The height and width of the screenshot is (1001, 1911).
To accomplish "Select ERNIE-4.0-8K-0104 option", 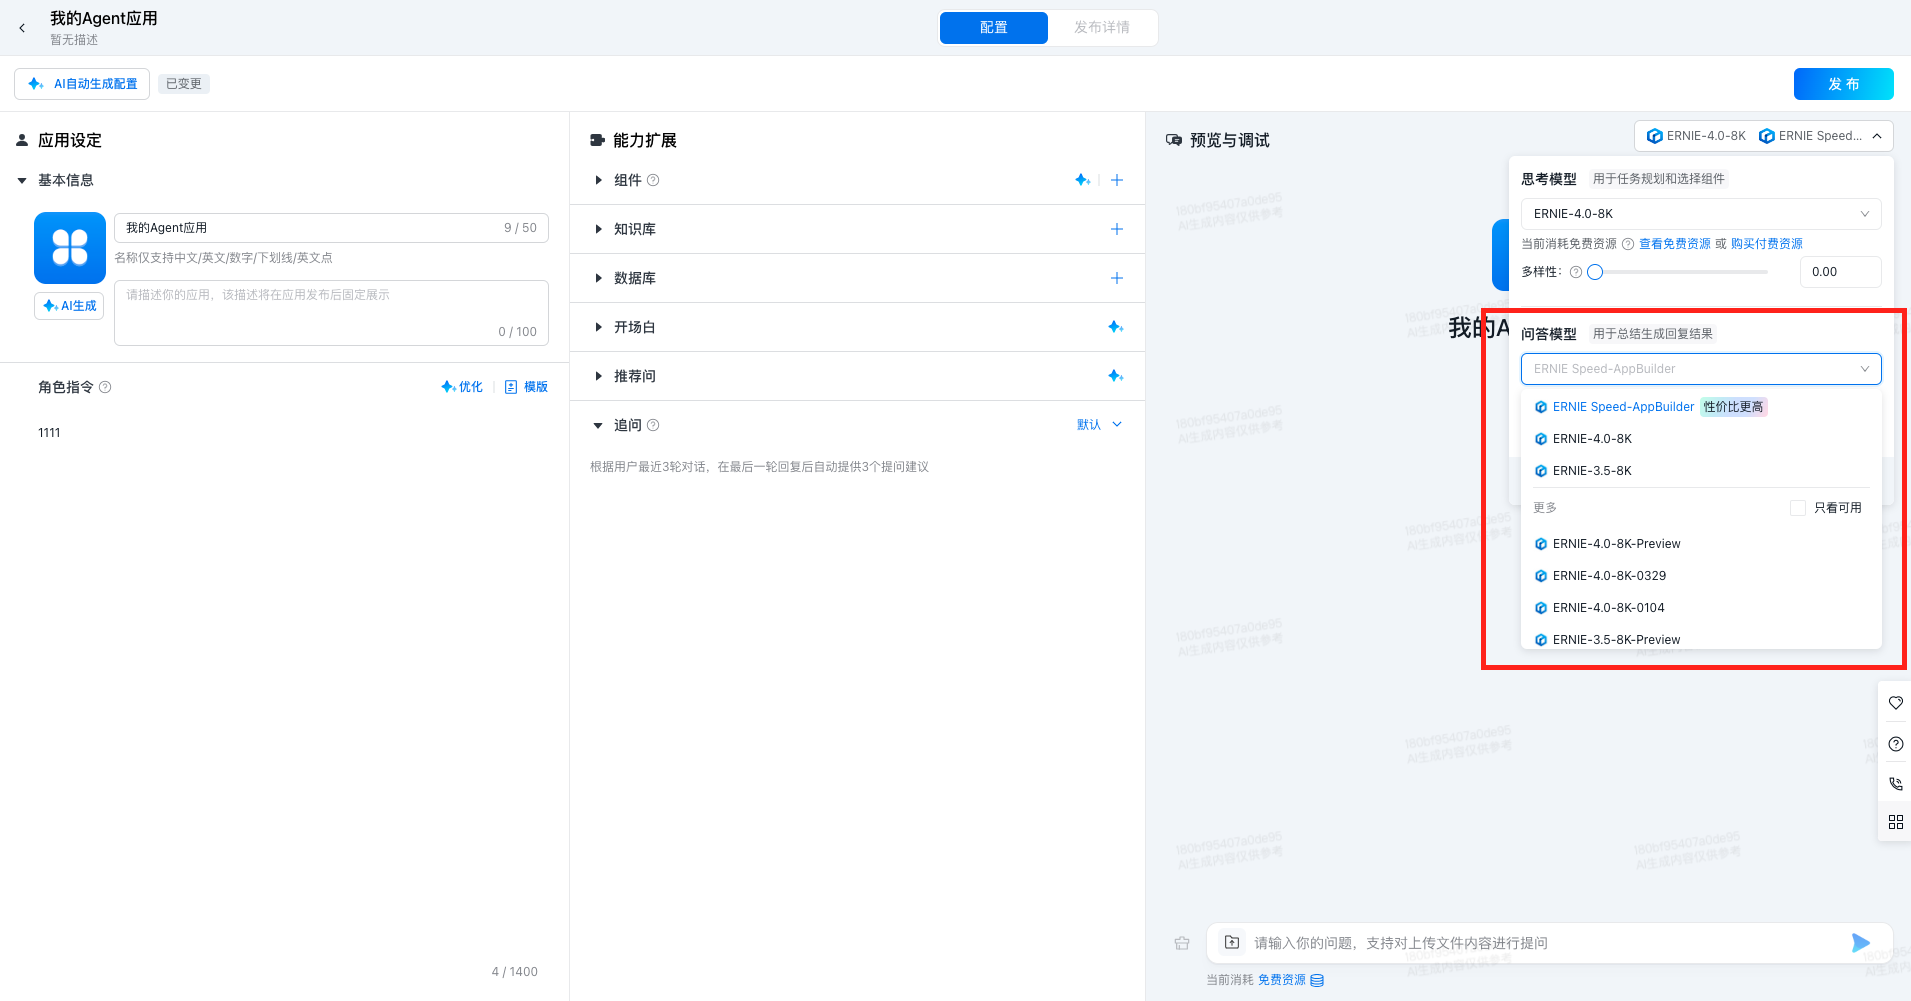I will coord(1701,608).
